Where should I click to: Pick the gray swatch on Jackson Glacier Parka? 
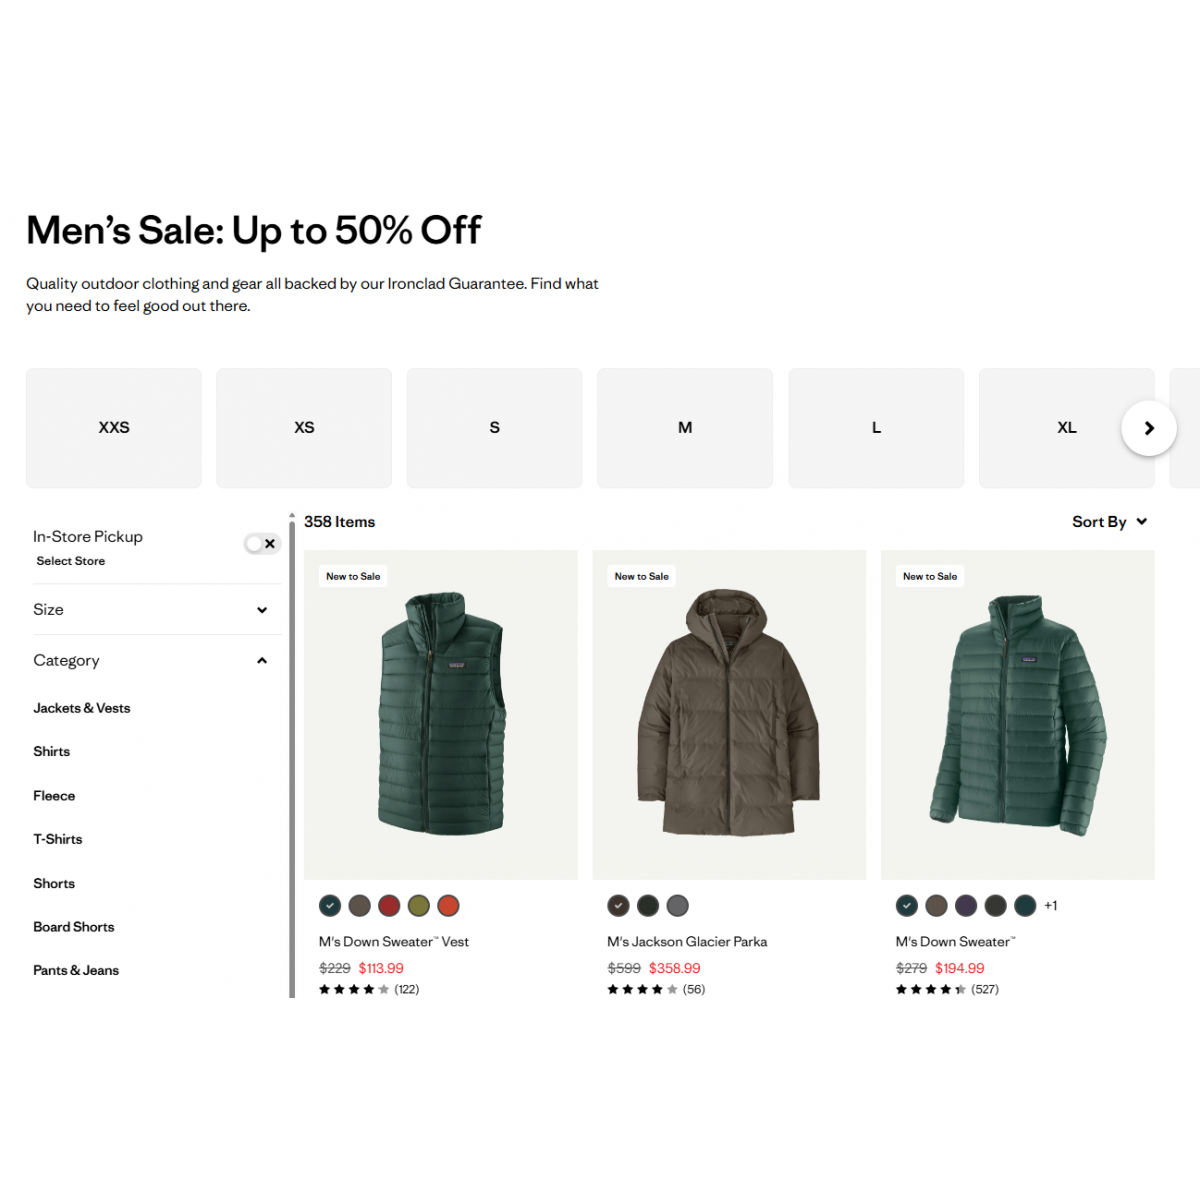click(677, 906)
